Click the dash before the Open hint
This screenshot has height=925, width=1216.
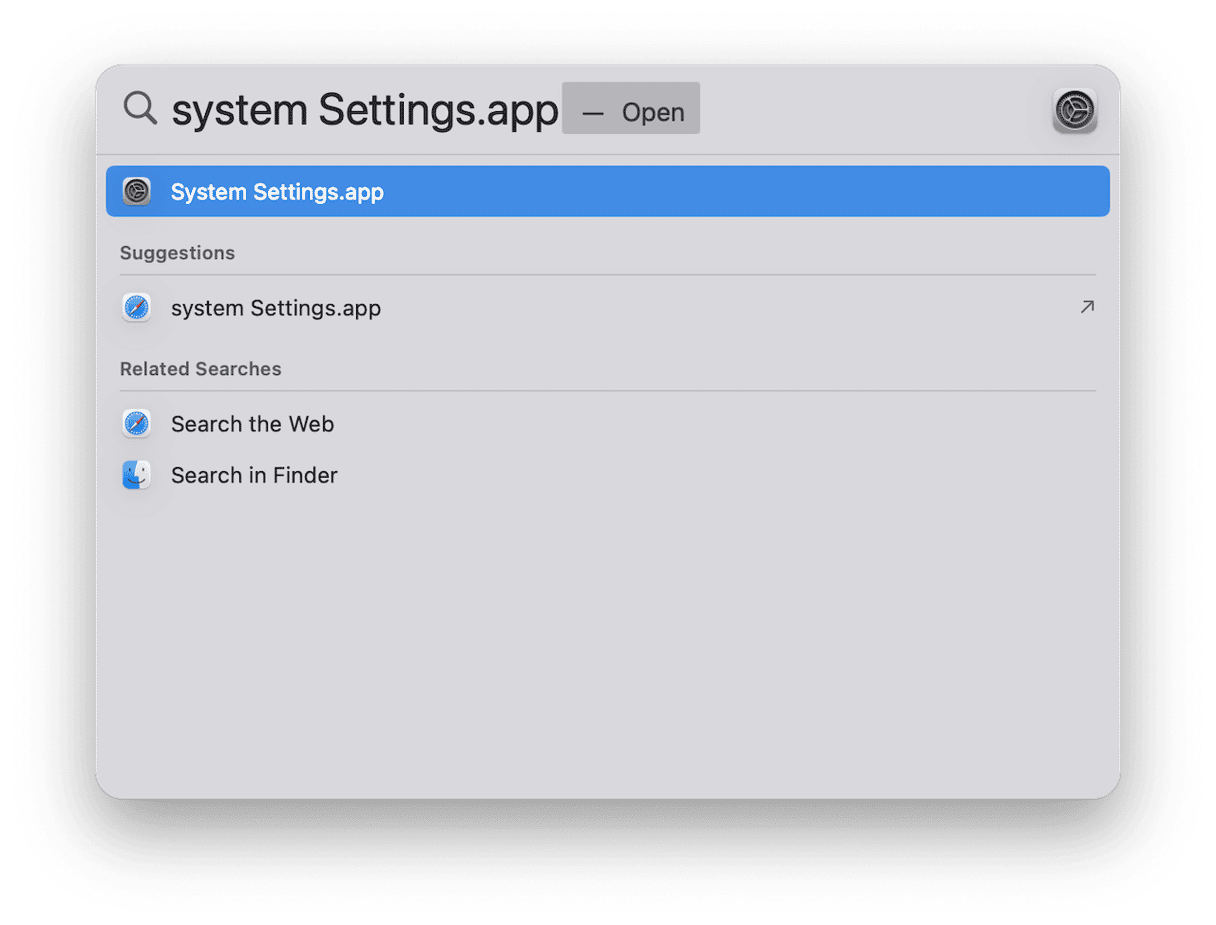(593, 113)
